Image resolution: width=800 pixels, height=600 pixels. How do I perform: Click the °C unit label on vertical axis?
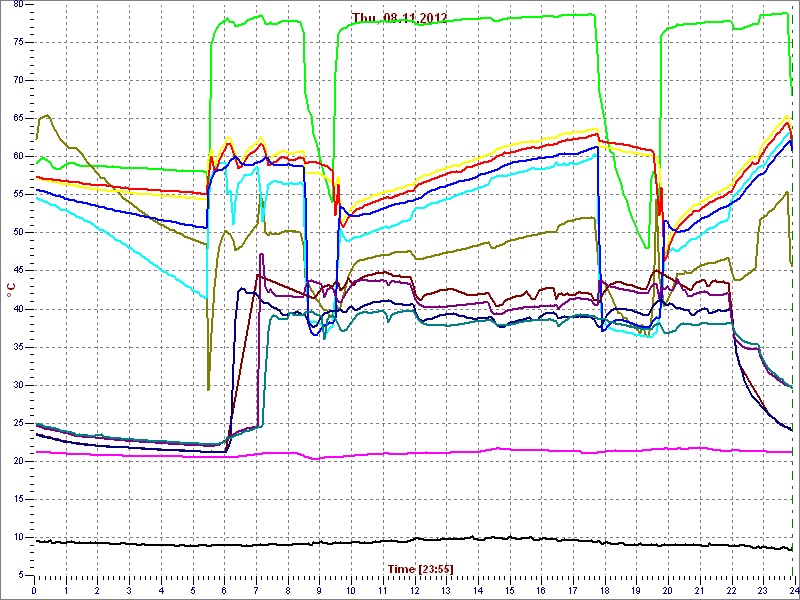tap(11, 292)
